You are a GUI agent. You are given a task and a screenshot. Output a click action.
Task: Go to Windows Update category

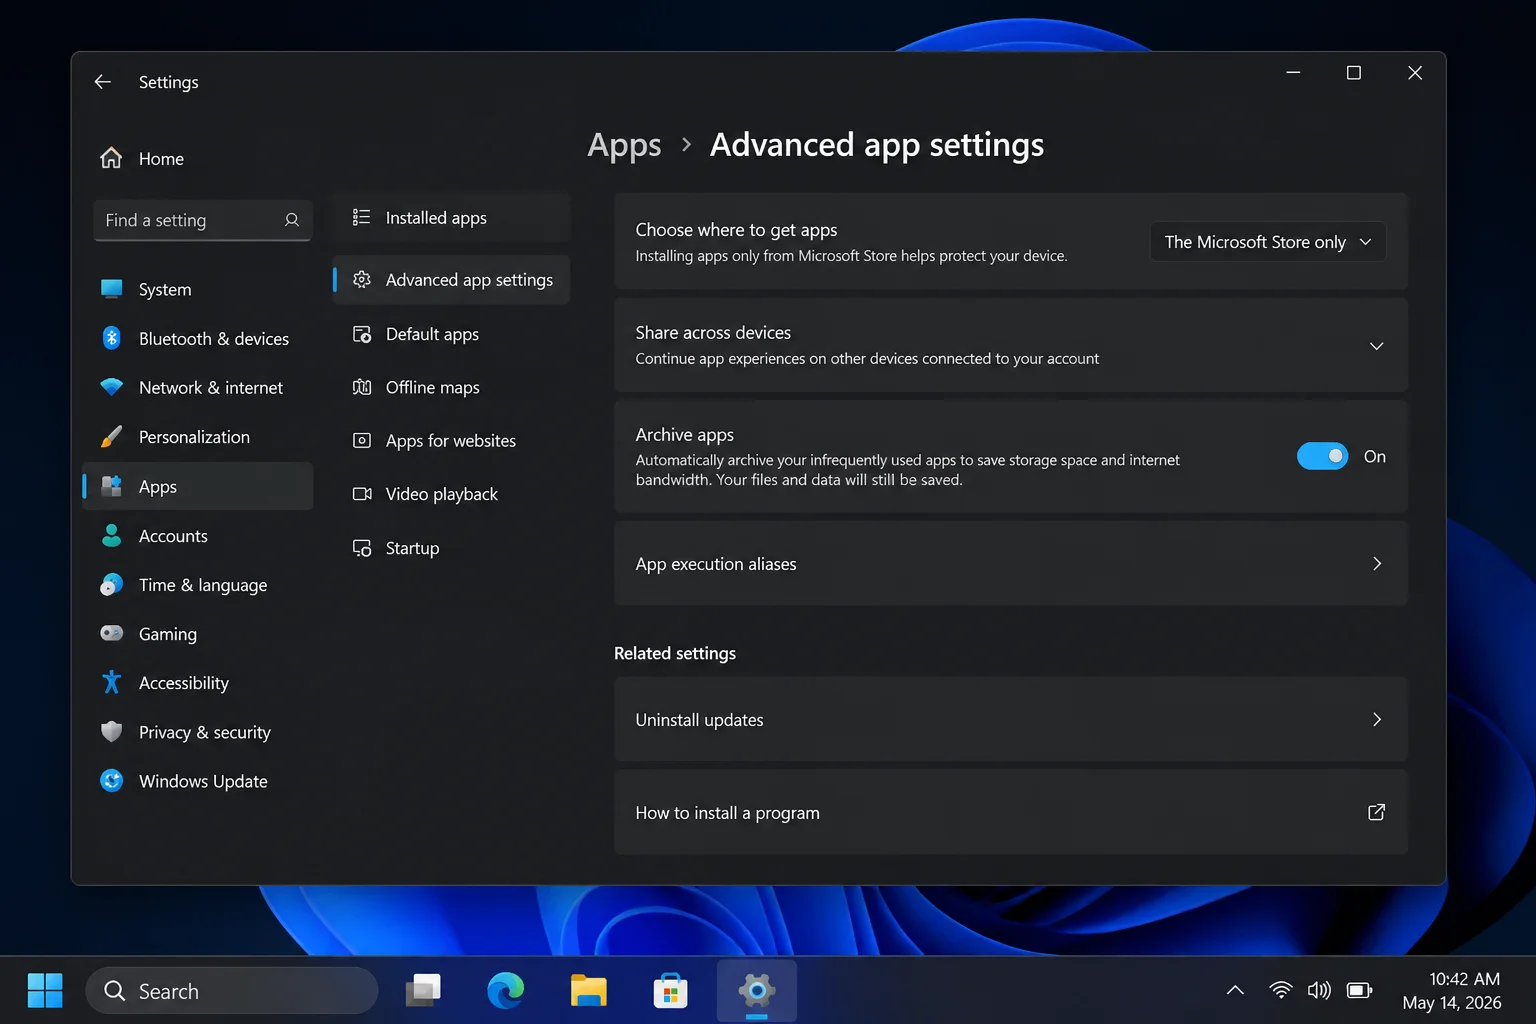tap(198, 781)
